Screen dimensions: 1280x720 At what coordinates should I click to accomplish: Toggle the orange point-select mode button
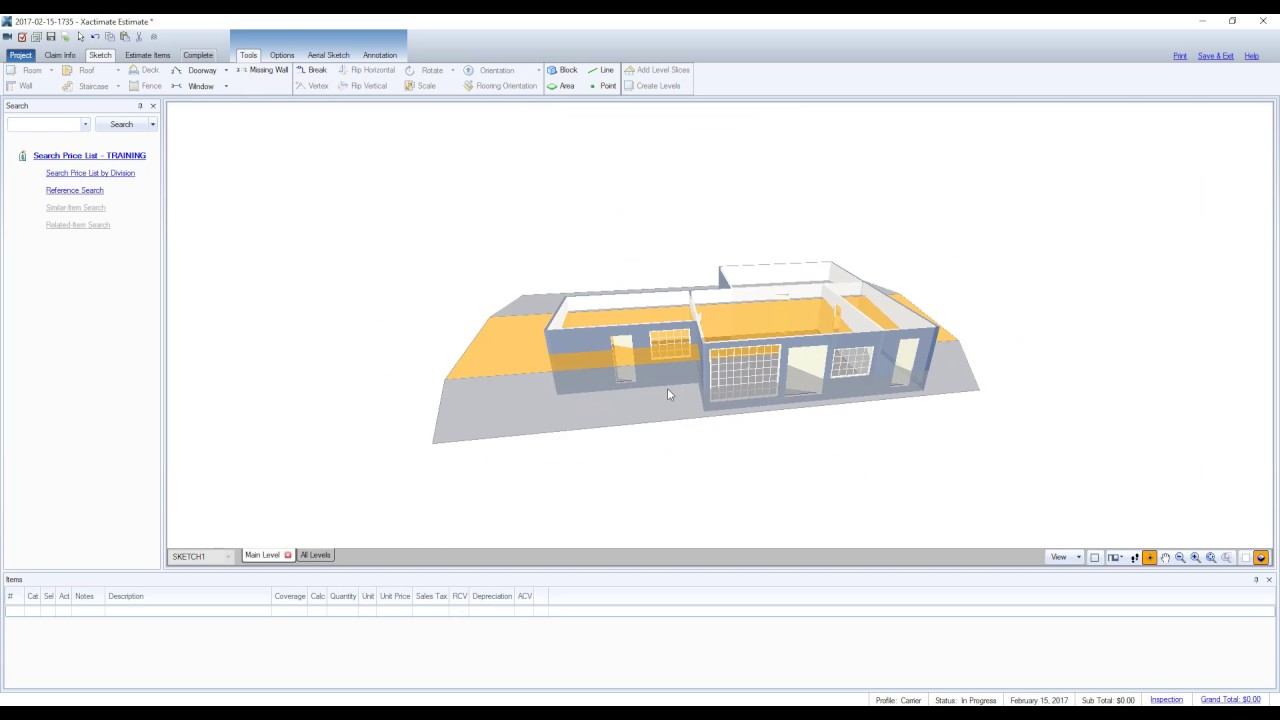1149,557
